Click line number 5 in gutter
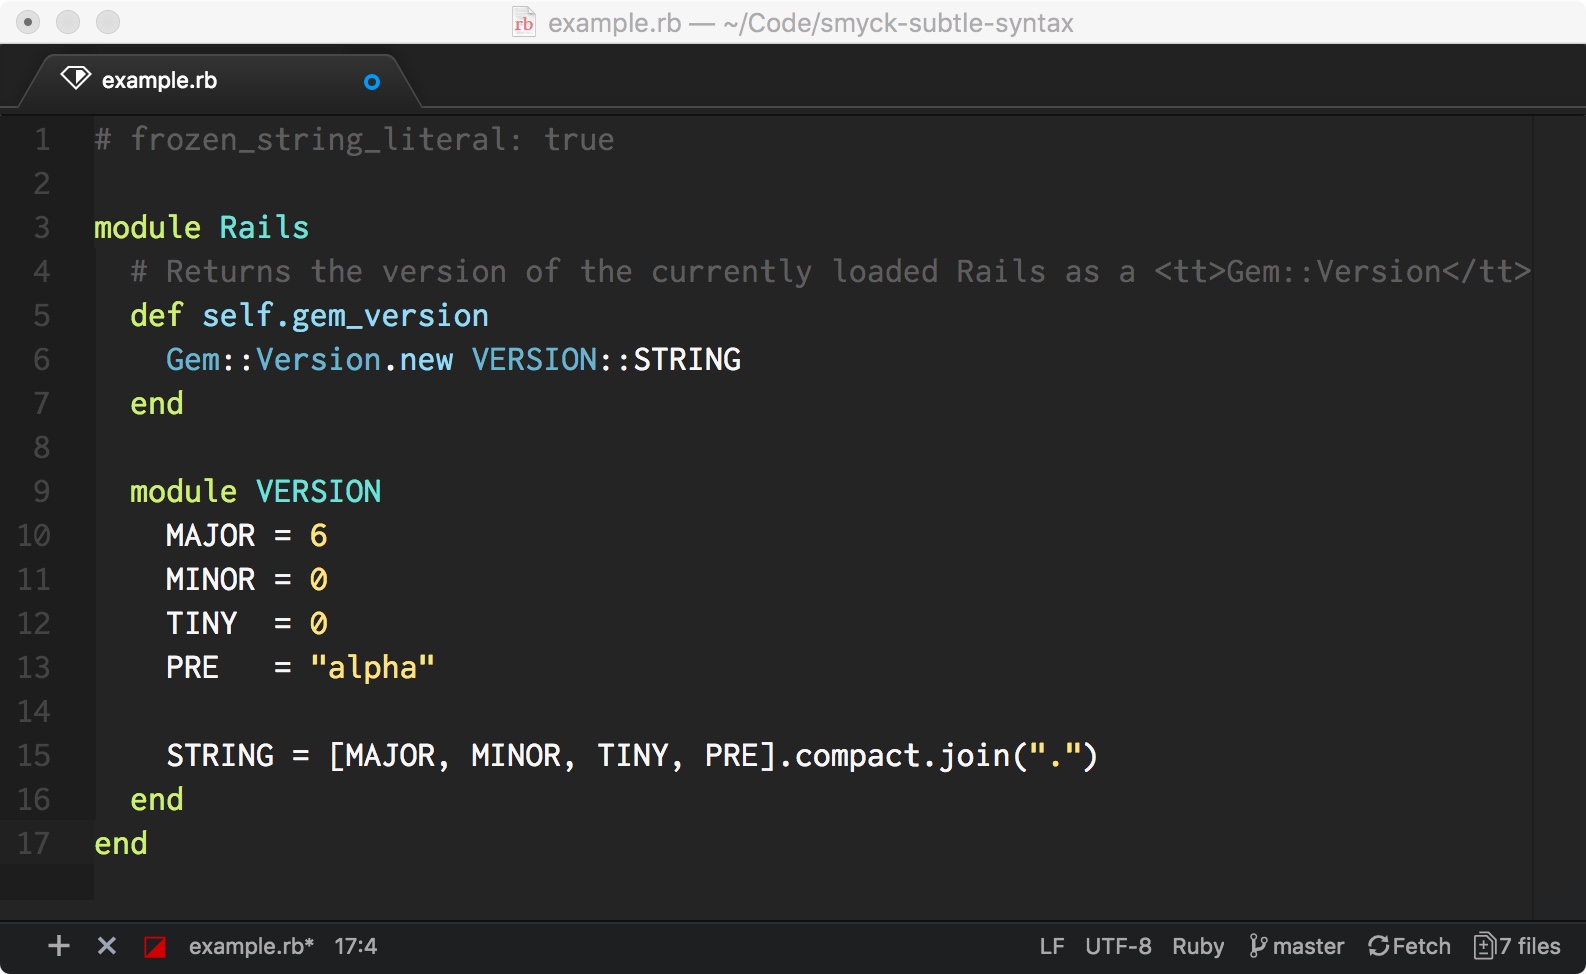The width and height of the screenshot is (1586, 974). (42, 315)
